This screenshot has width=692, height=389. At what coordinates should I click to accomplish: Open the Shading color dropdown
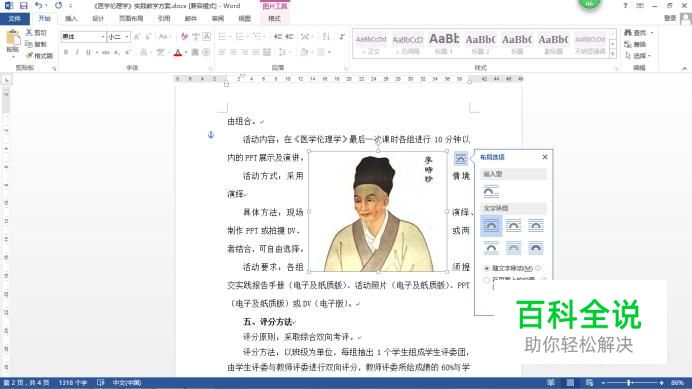point(311,53)
